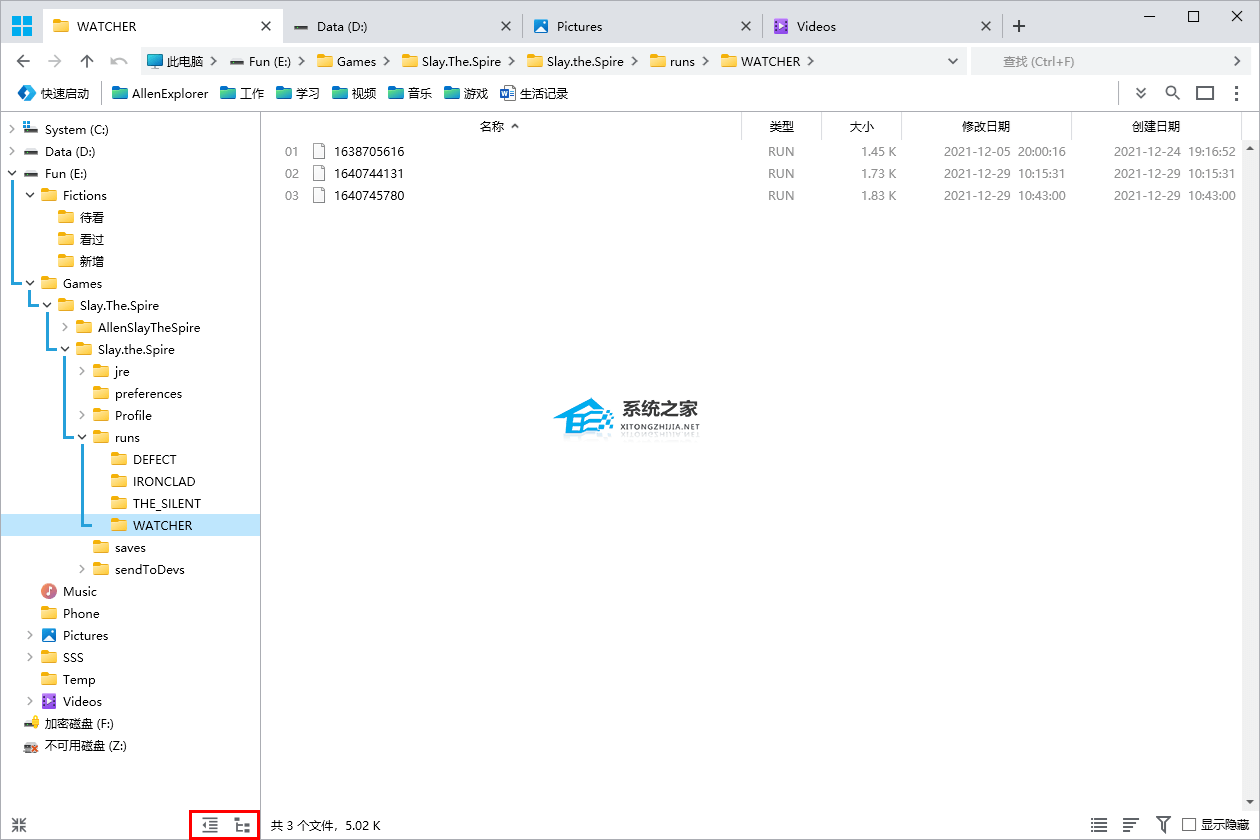Collapse the runs folder in tree
The height and width of the screenshot is (840, 1260).
coord(83,437)
